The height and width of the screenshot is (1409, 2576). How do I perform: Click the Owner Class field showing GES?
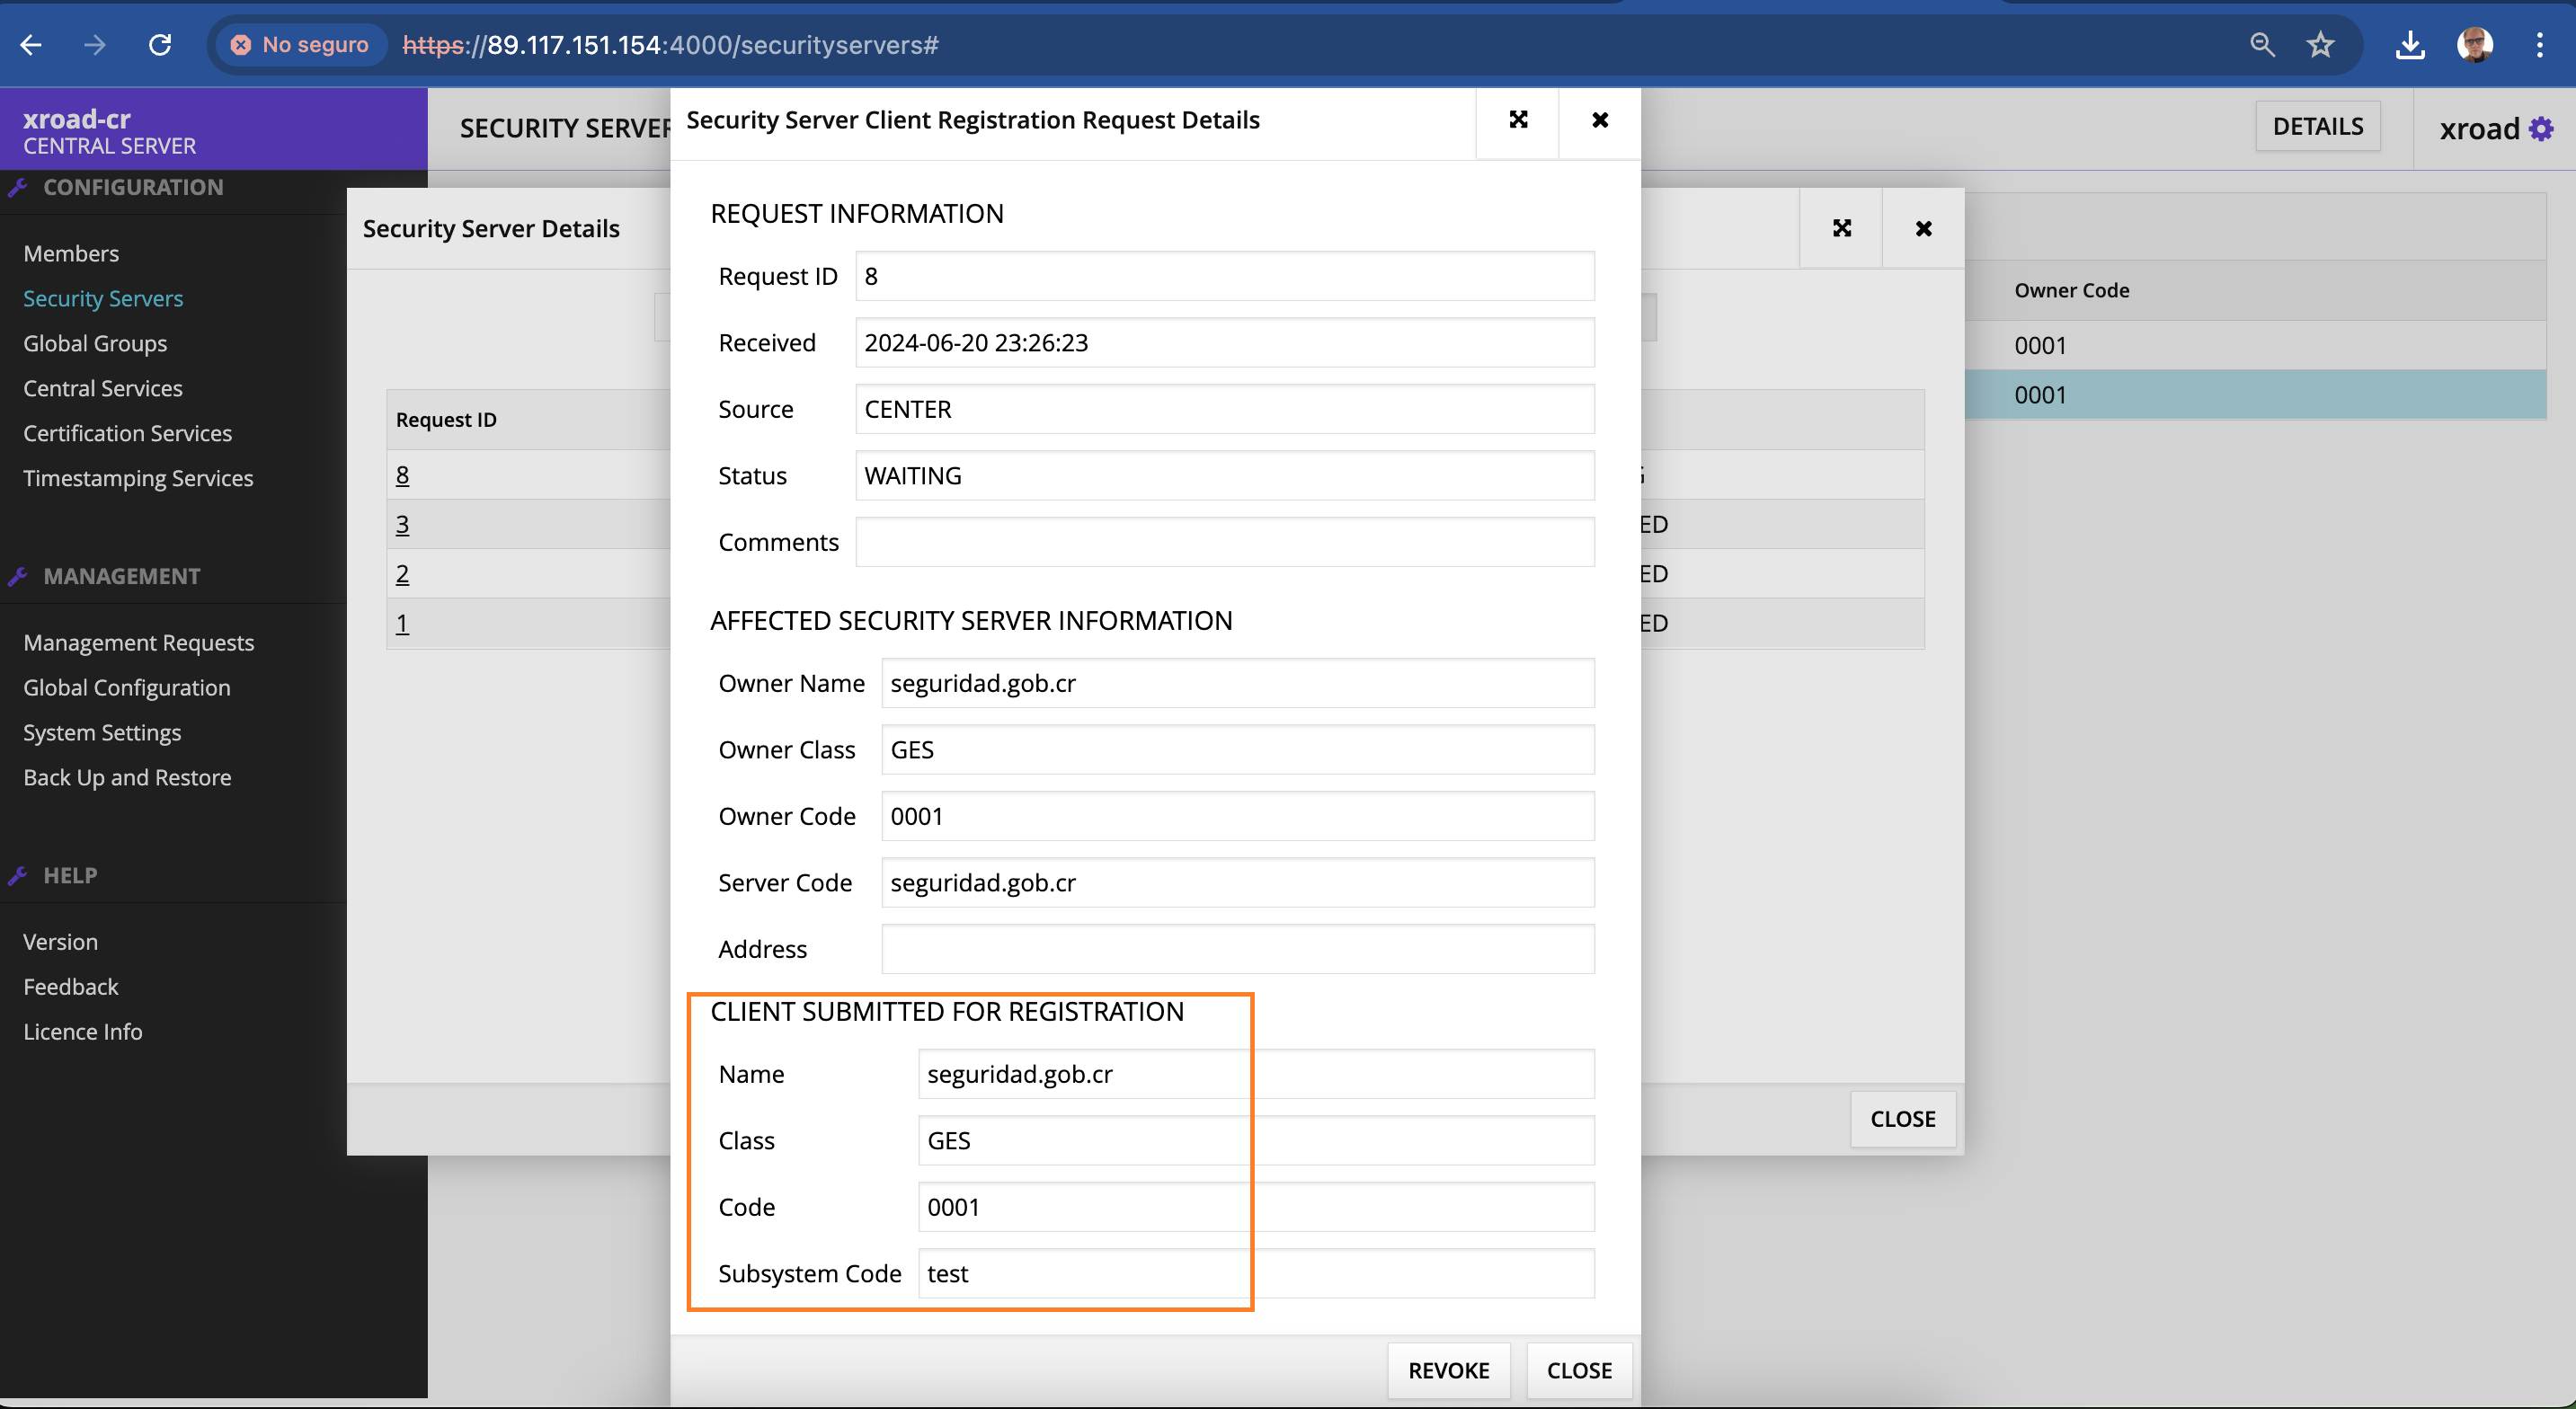(1238, 750)
